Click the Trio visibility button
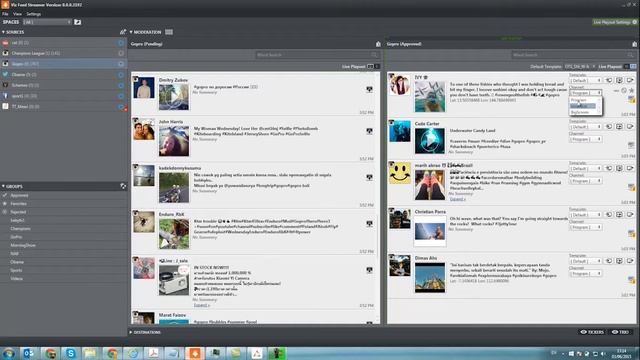The width and height of the screenshot is (640, 360). (620, 332)
